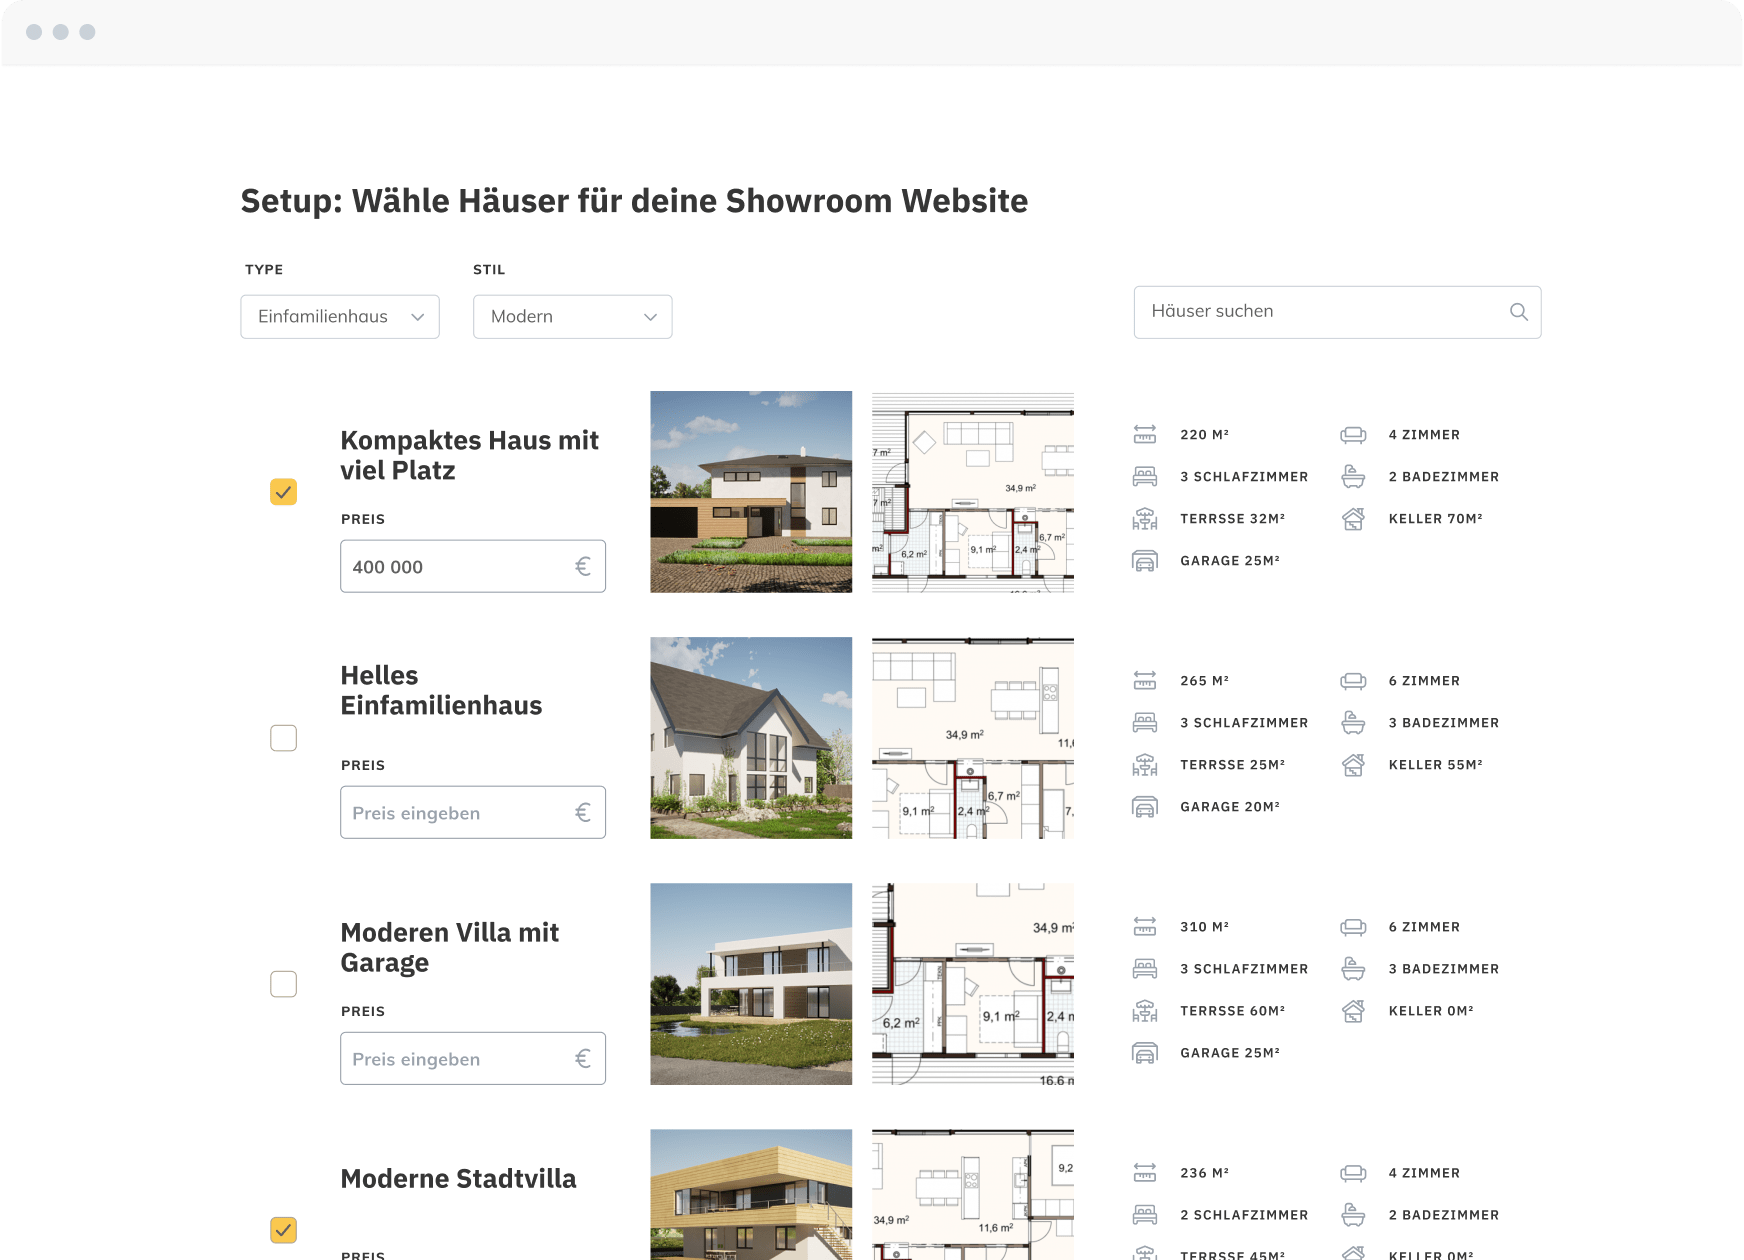
Task: Uncheck the Kompaktes Haus mit viel Platz checkbox
Action: 284,492
